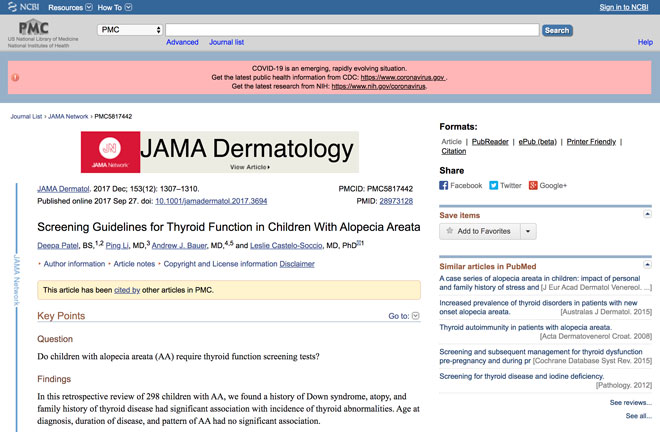Follow the coronavirus.gov CDC link
The width and height of the screenshot is (660, 432).
click(x=402, y=77)
